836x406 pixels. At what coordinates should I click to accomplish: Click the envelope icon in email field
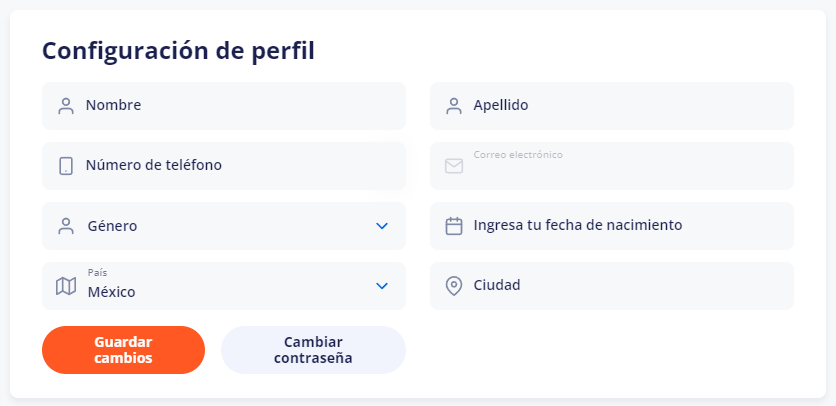coord(454,166)
